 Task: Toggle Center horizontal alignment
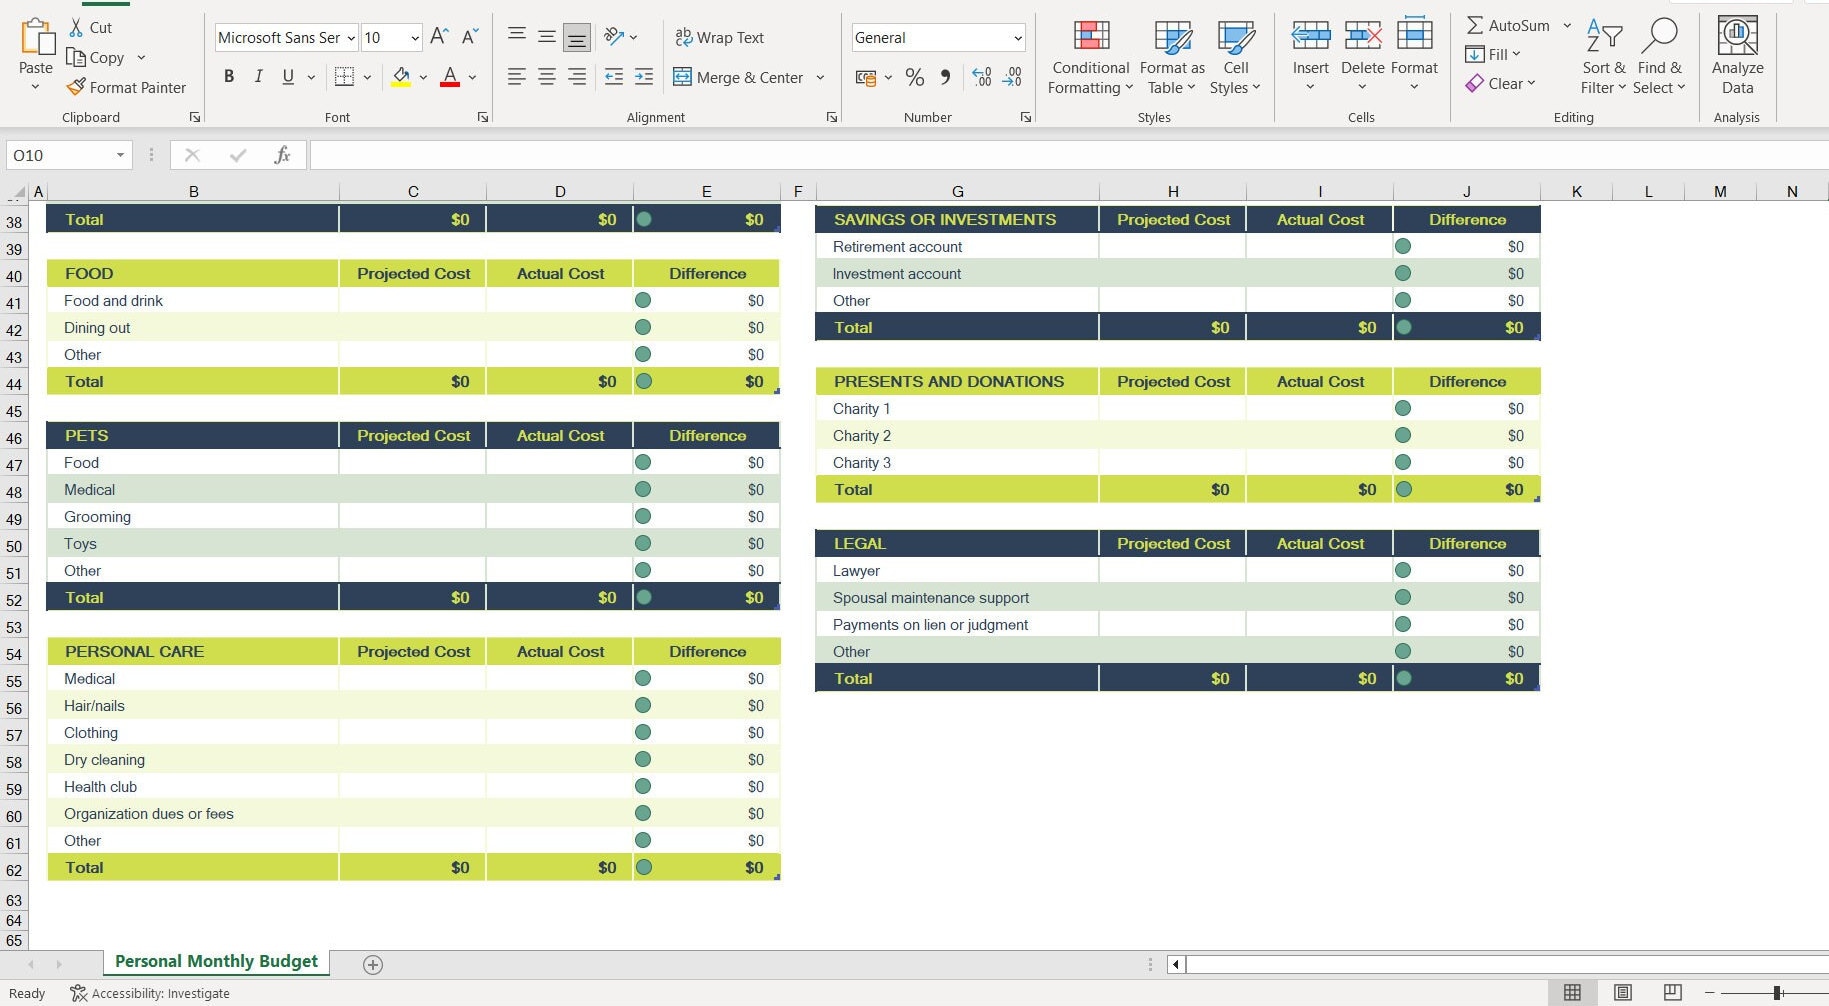(x=547, y=77)
